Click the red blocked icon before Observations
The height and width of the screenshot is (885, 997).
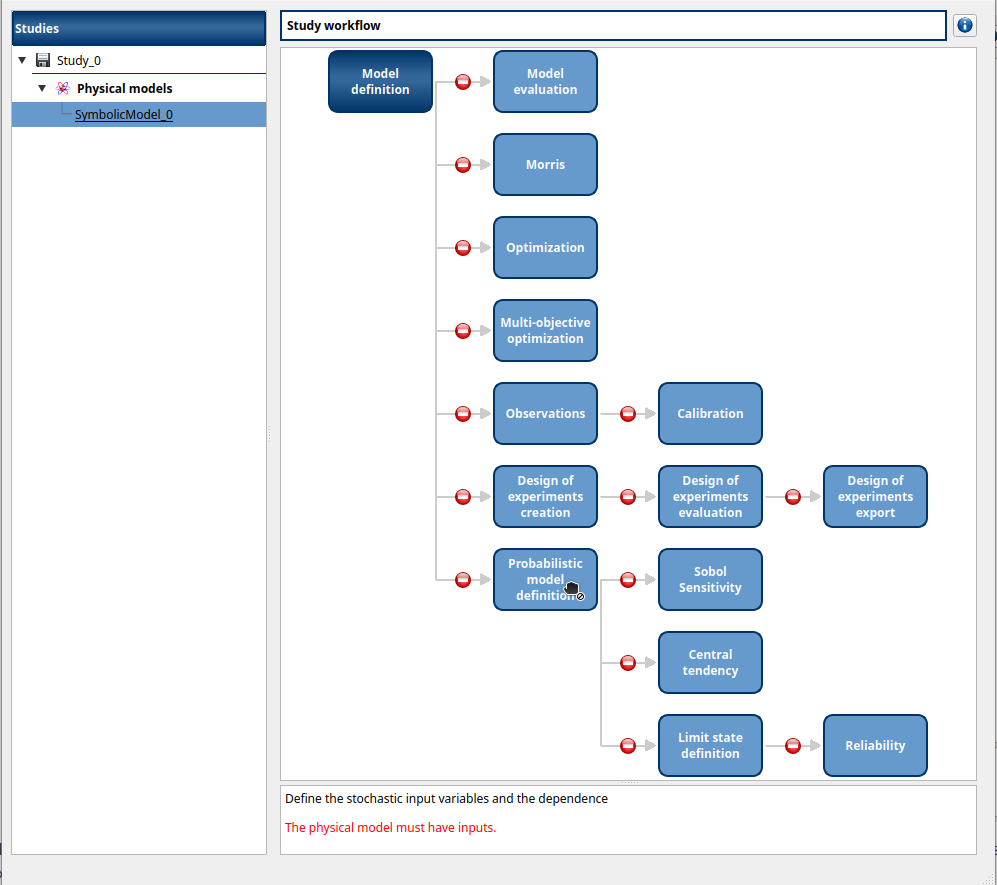click(x=463, y=414)
